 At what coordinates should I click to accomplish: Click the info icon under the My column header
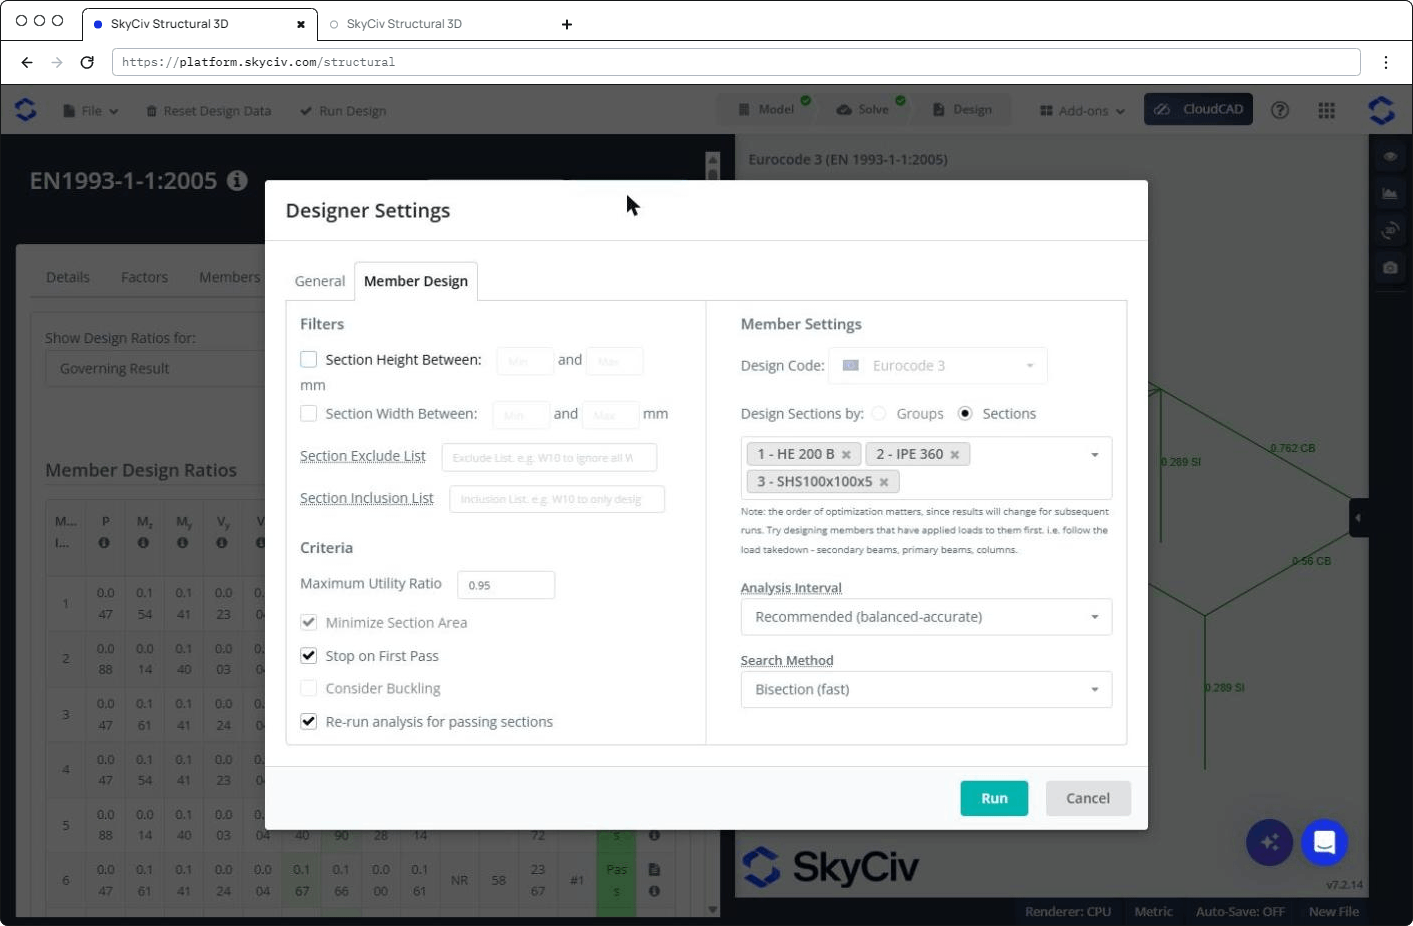pos(183,543)
